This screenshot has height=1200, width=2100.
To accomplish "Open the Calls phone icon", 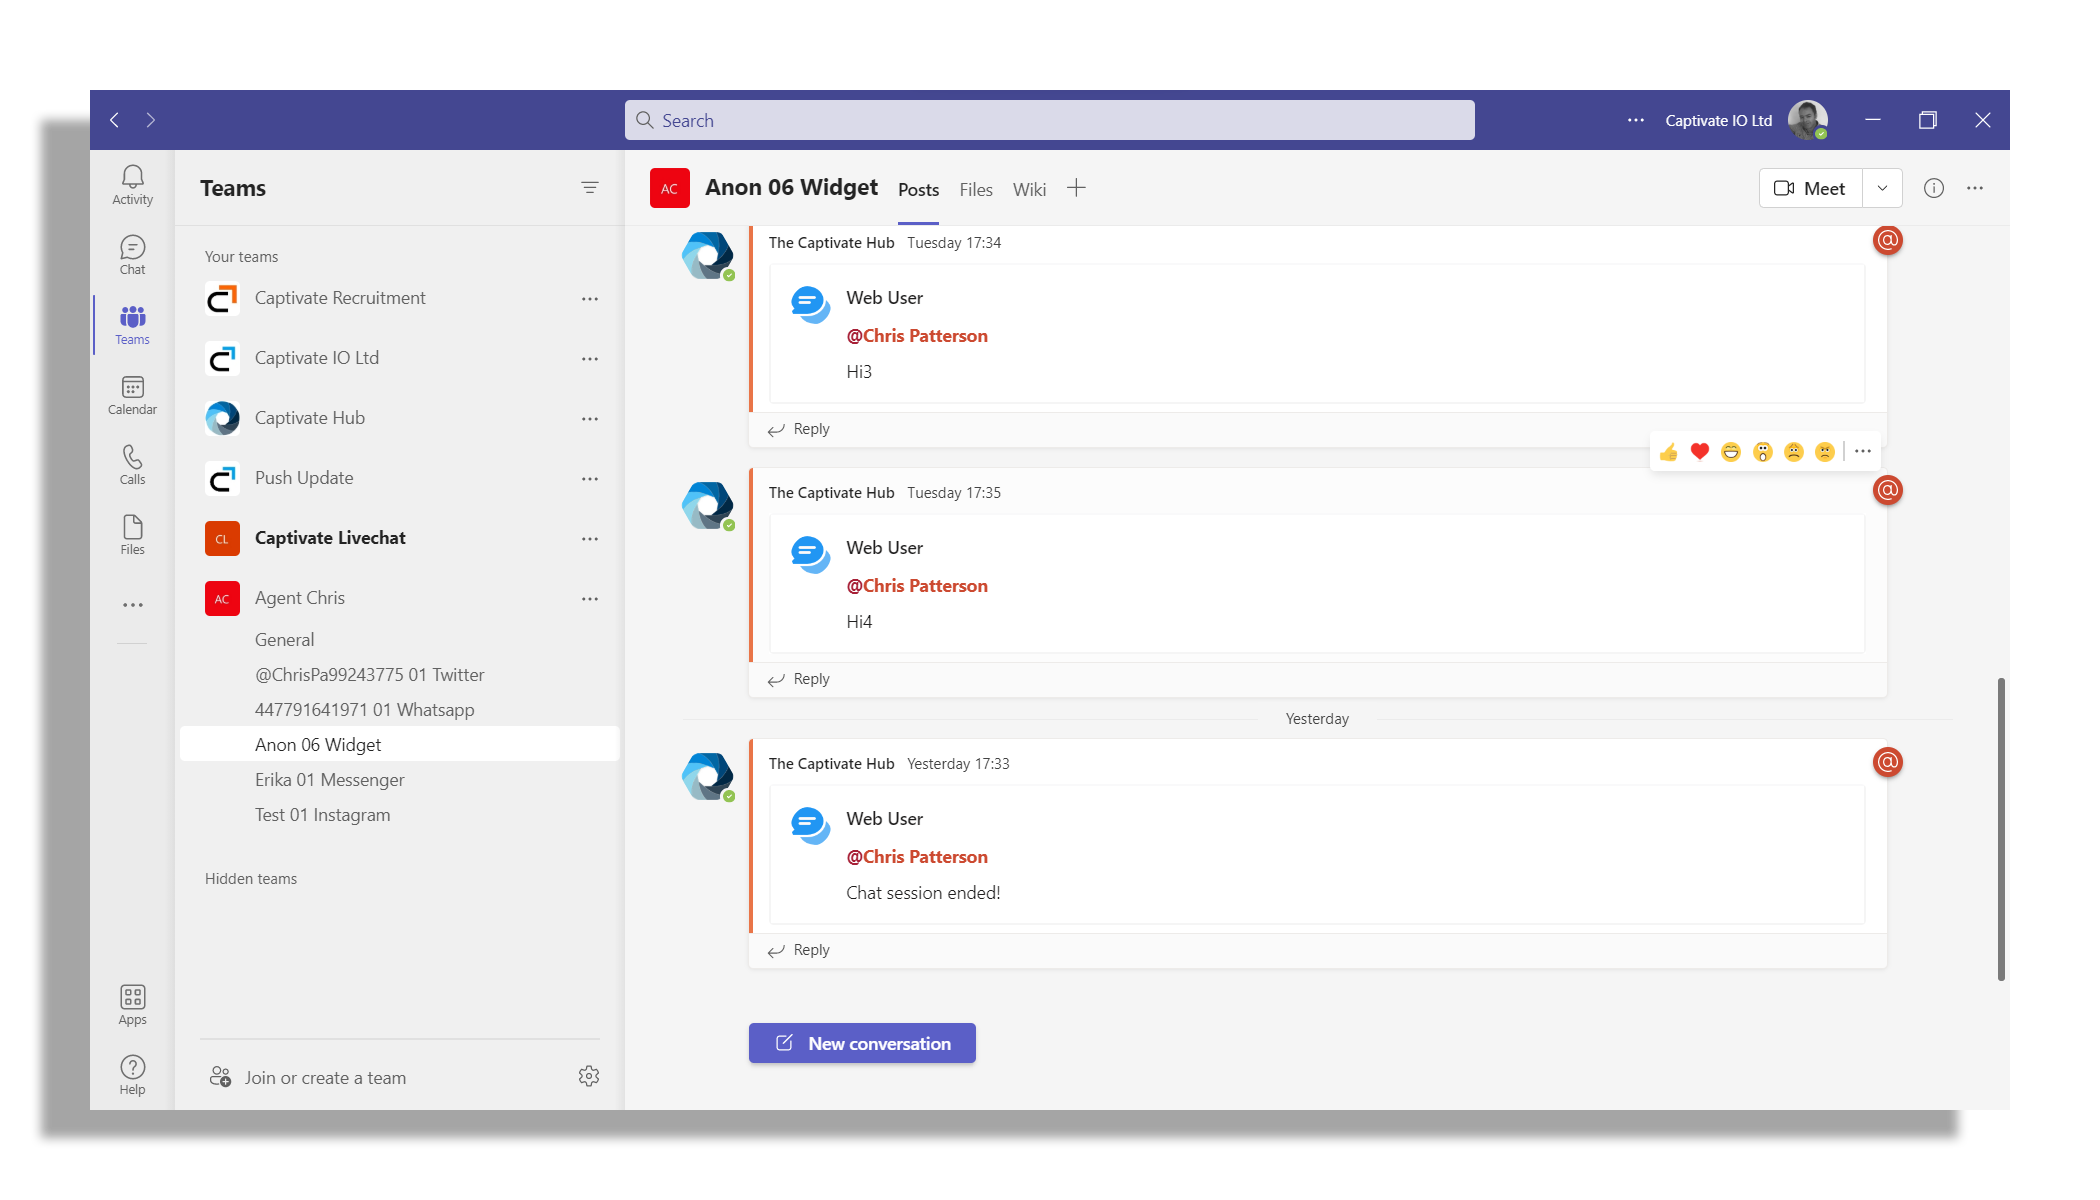I will (132, 465).
